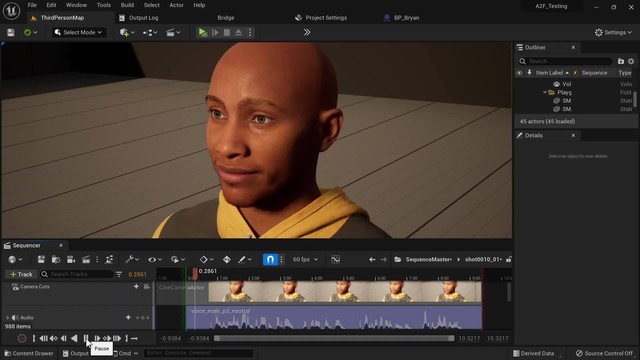Screen dimensions: 640x360
Task: Click the SequenceMaster breadcrumb
Action: click(x=428, y=259)
